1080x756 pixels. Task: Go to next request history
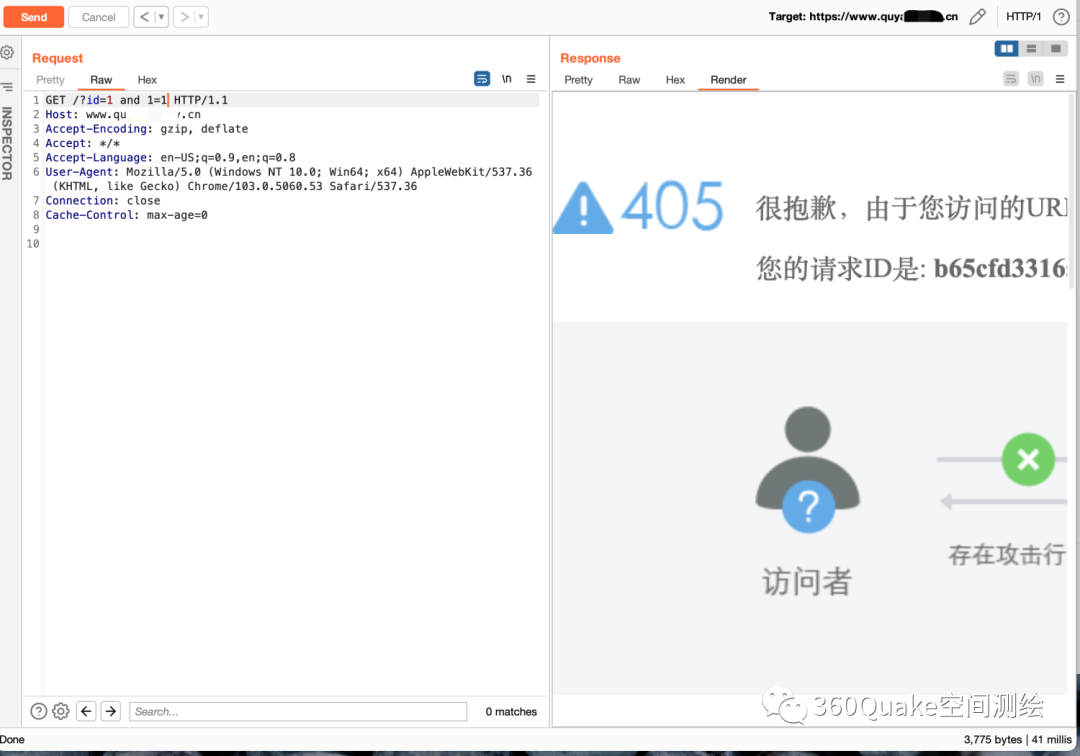coord(185,17)
